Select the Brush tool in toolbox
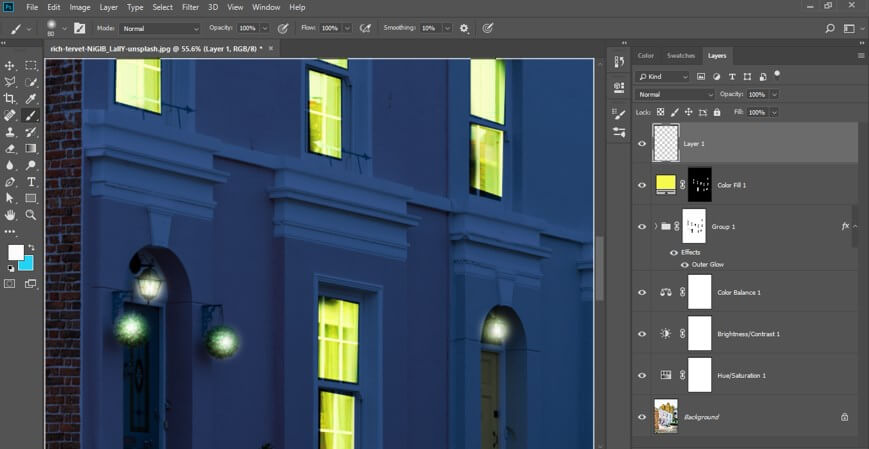Viewport: 869px width, 449px height. coord(31,115)
